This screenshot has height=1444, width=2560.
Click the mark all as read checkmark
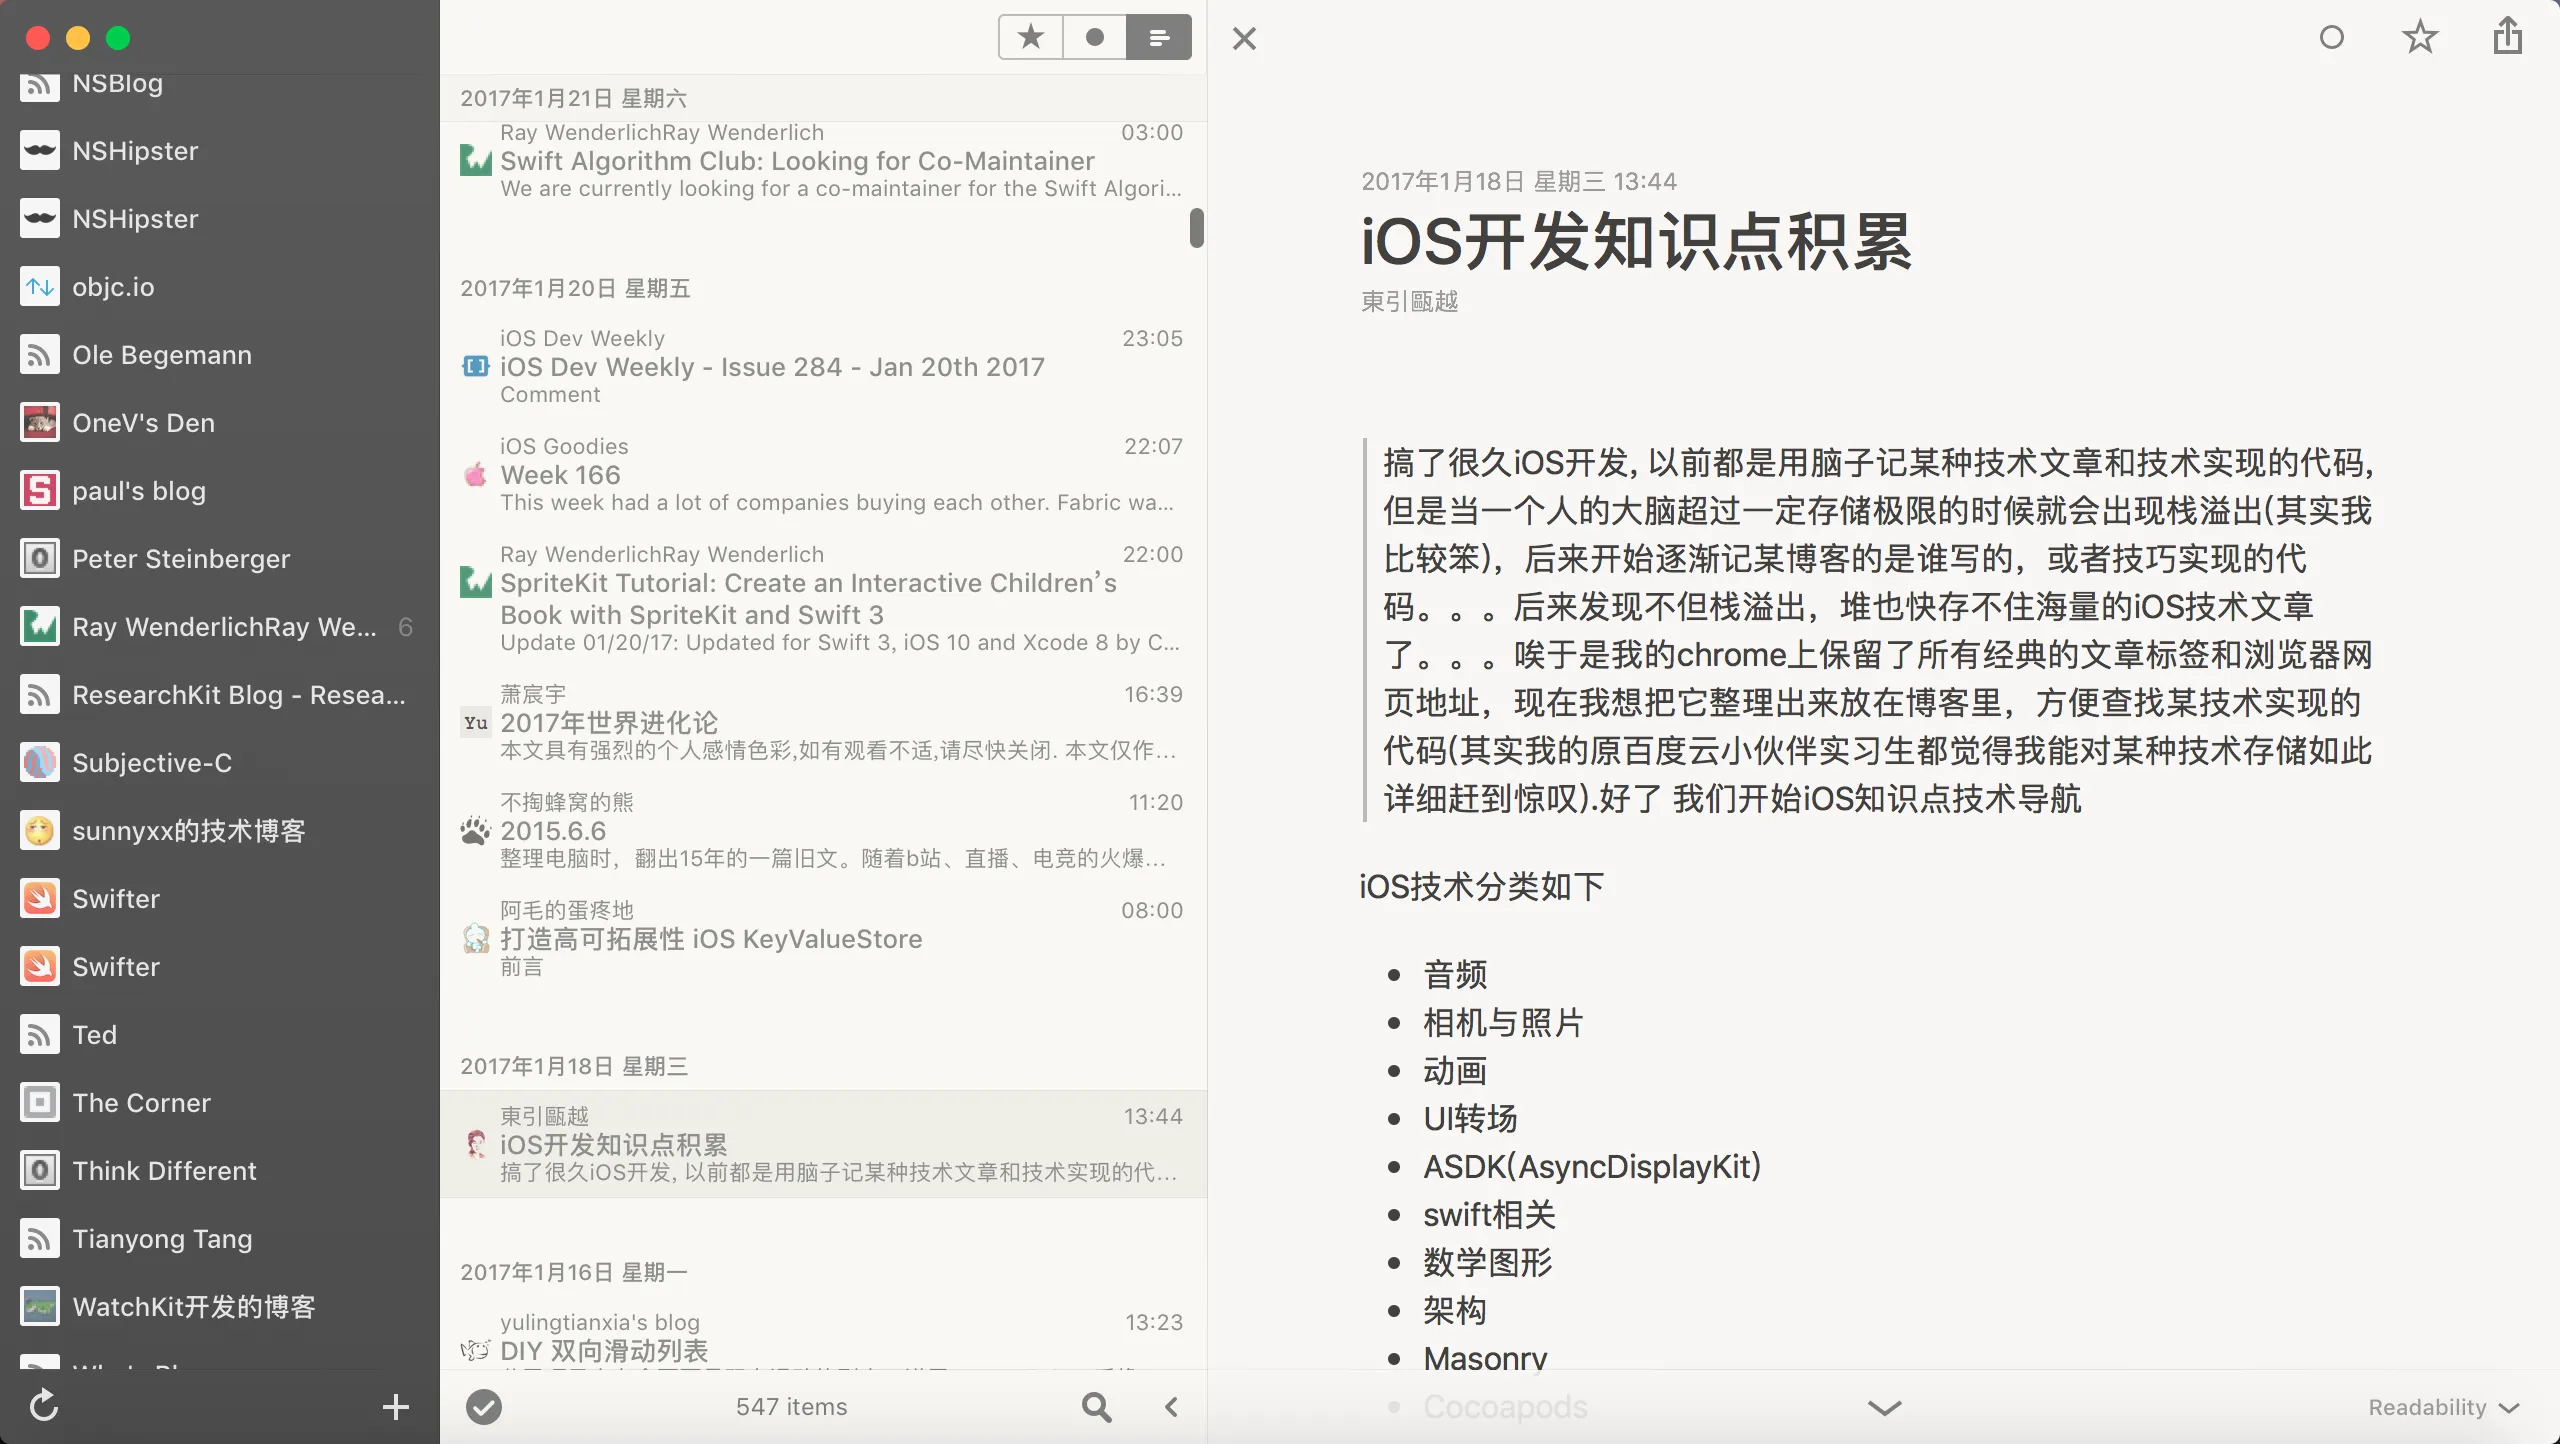(484, 1407)
